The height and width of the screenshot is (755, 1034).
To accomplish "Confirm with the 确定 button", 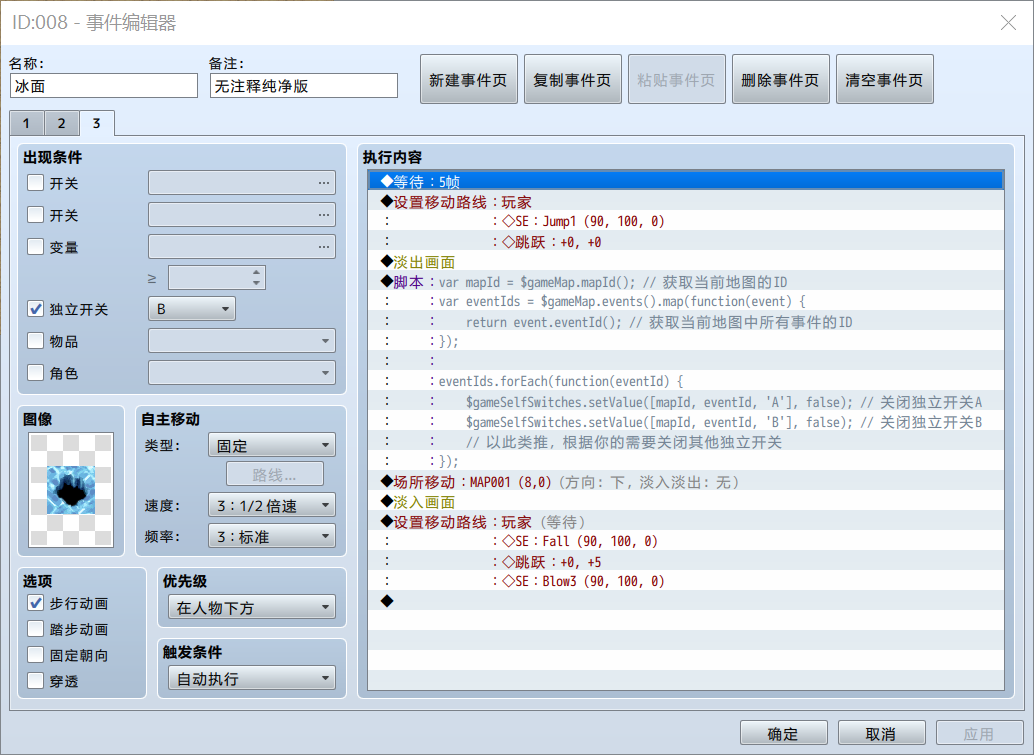I will (x=783, y=733).
